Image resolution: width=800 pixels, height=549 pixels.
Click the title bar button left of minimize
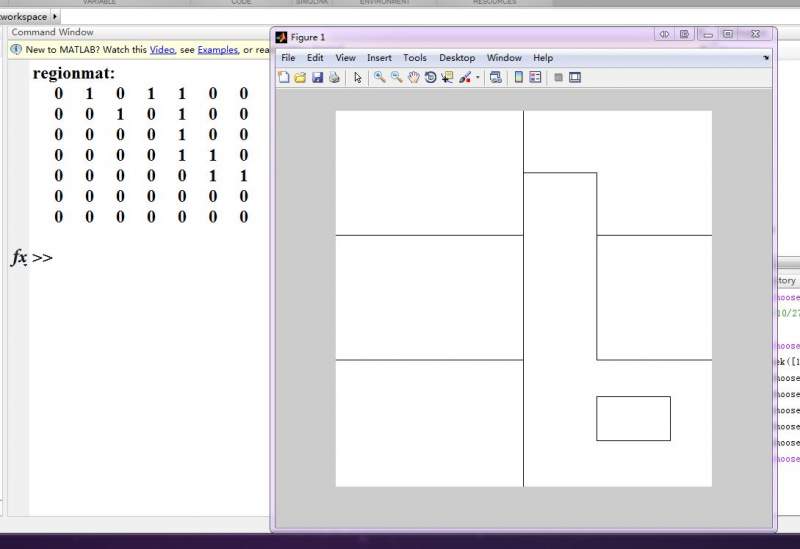pos(684,34)
